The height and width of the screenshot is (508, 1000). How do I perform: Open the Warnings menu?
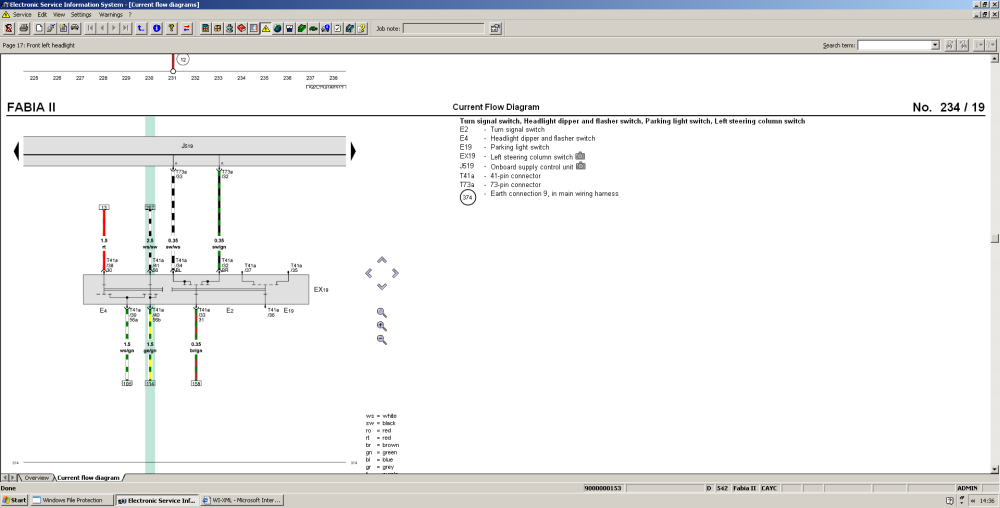pyautogui.click(x=110, y=14)
